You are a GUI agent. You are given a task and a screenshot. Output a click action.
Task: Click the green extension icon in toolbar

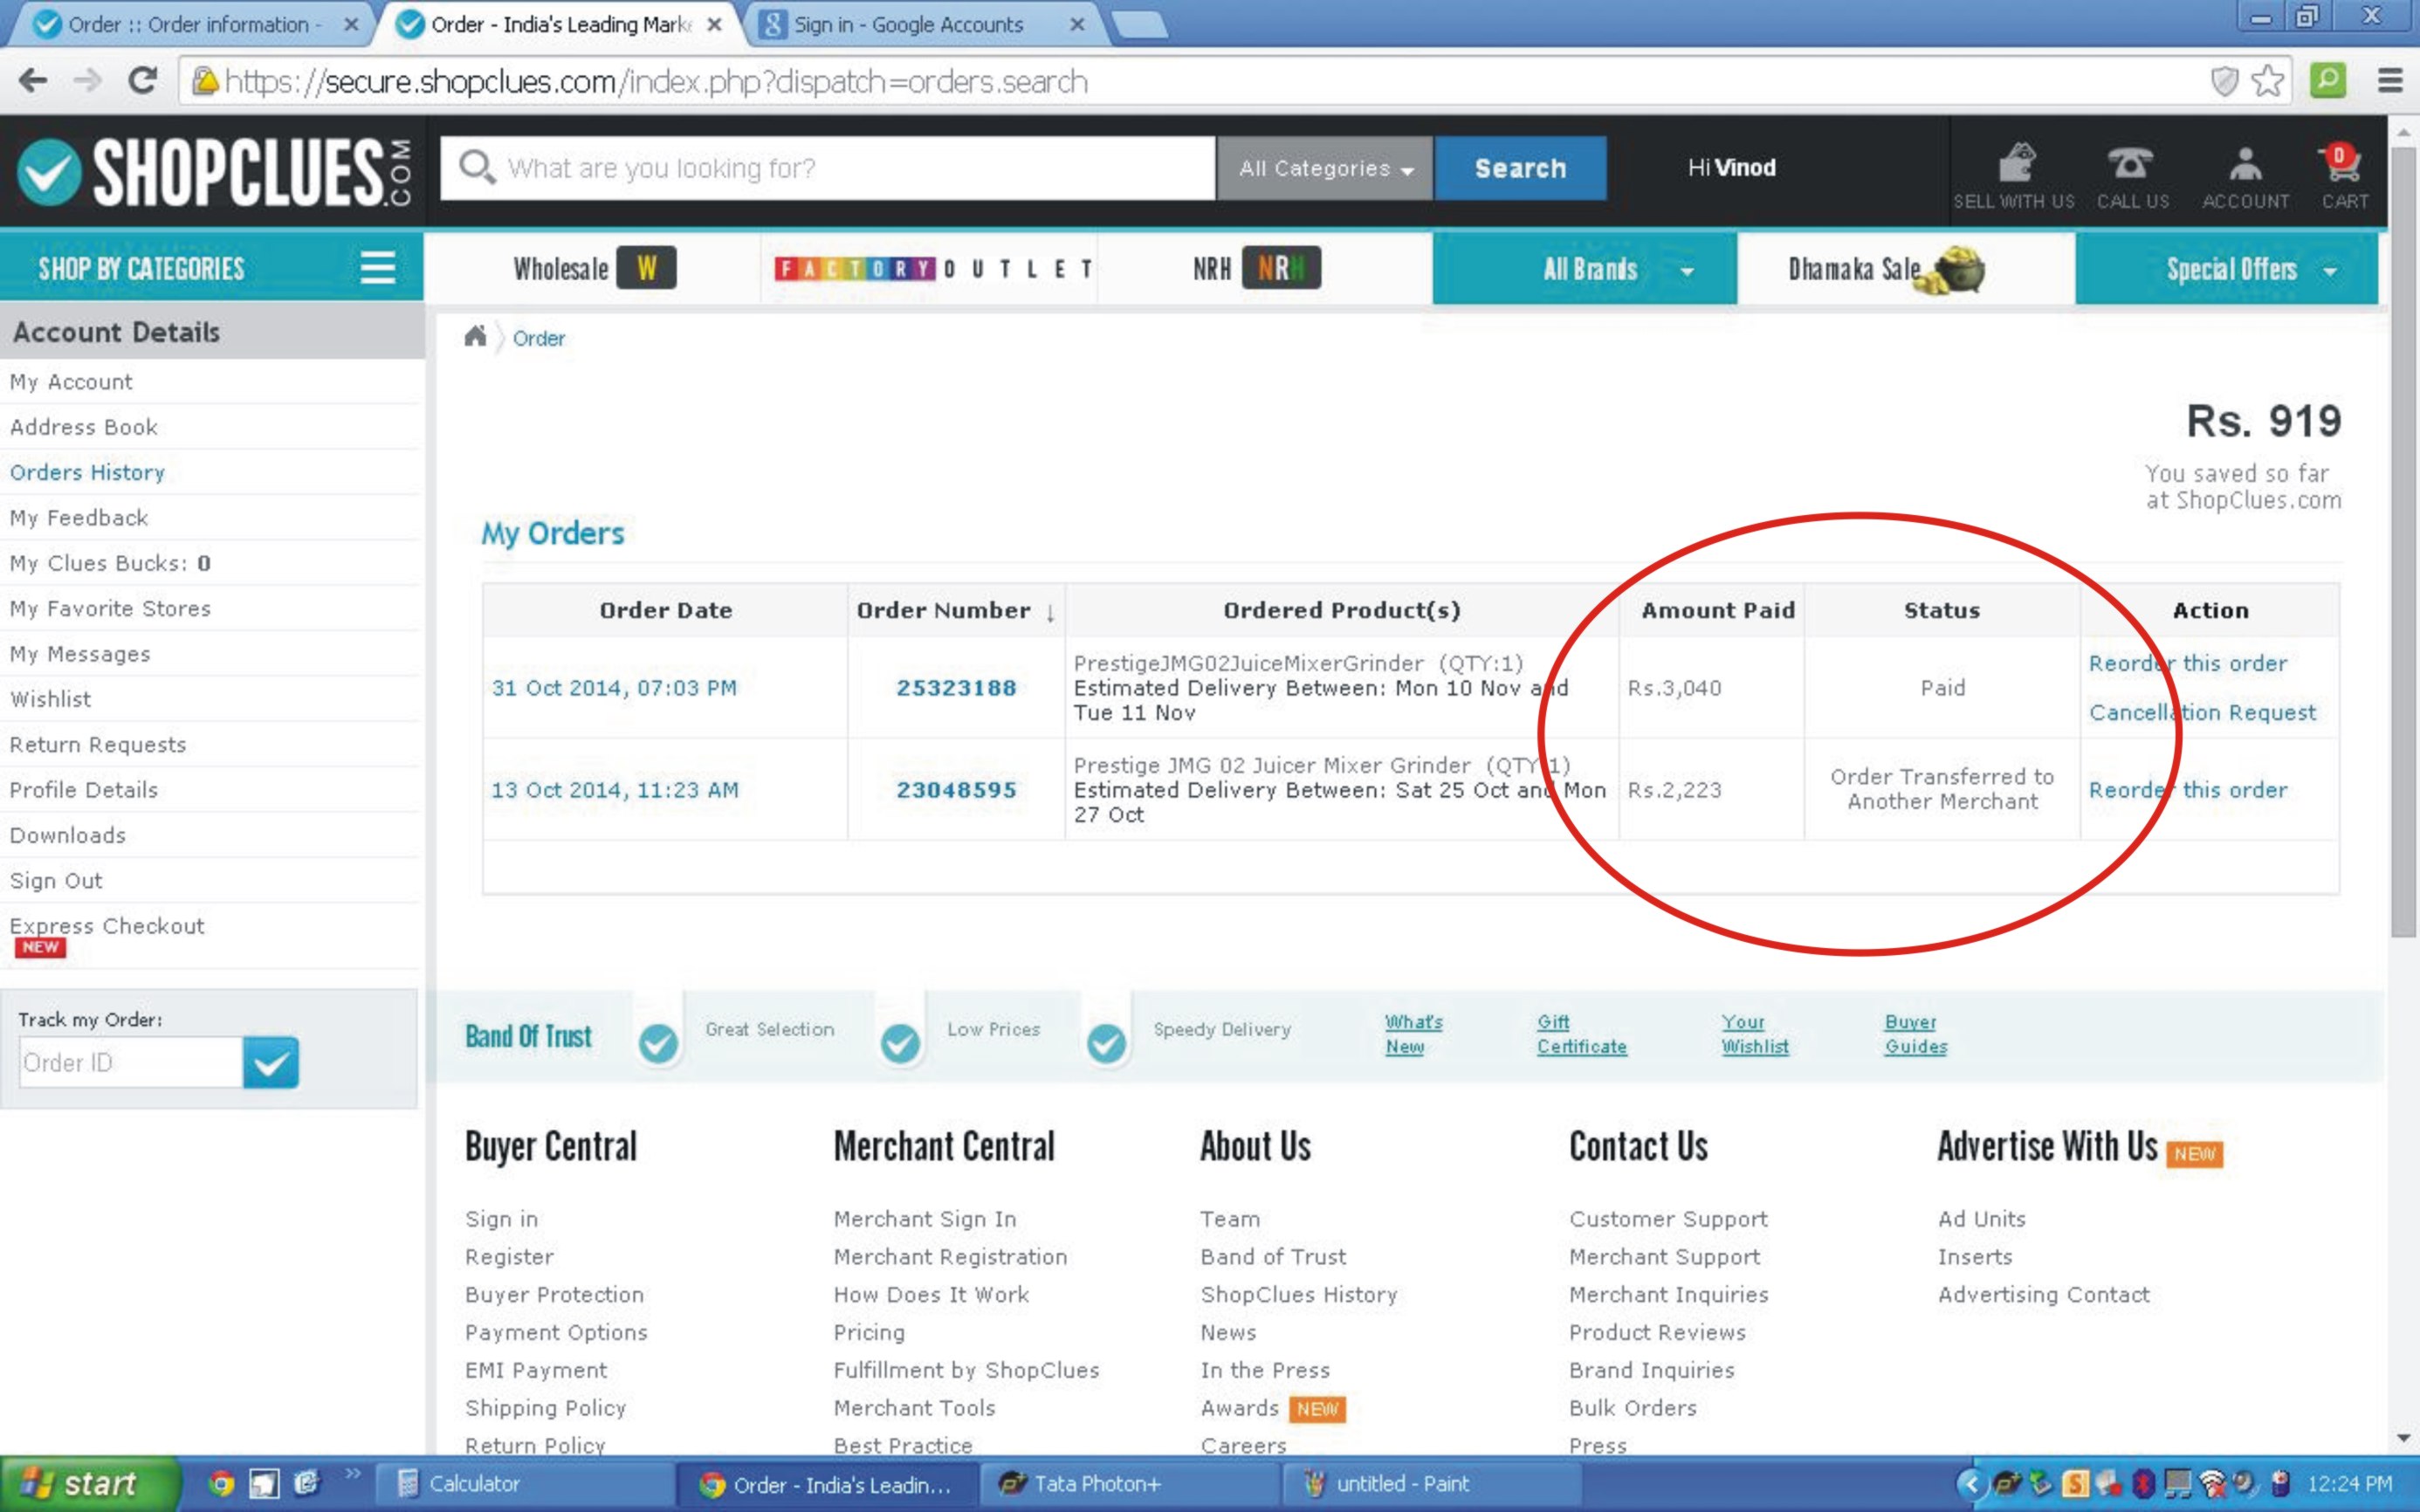point(2328,81)
